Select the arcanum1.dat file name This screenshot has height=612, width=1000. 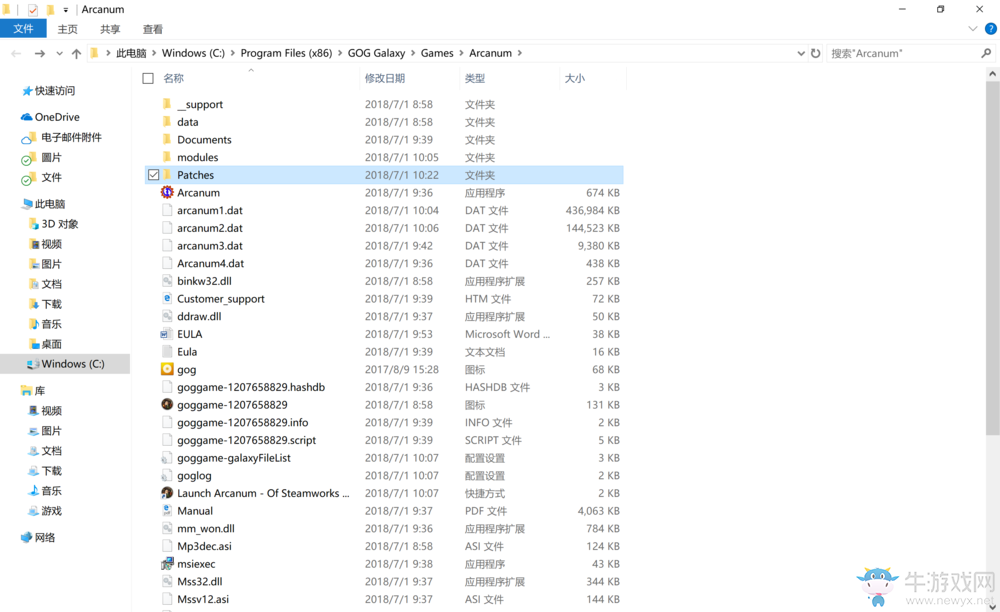[210, 210]
